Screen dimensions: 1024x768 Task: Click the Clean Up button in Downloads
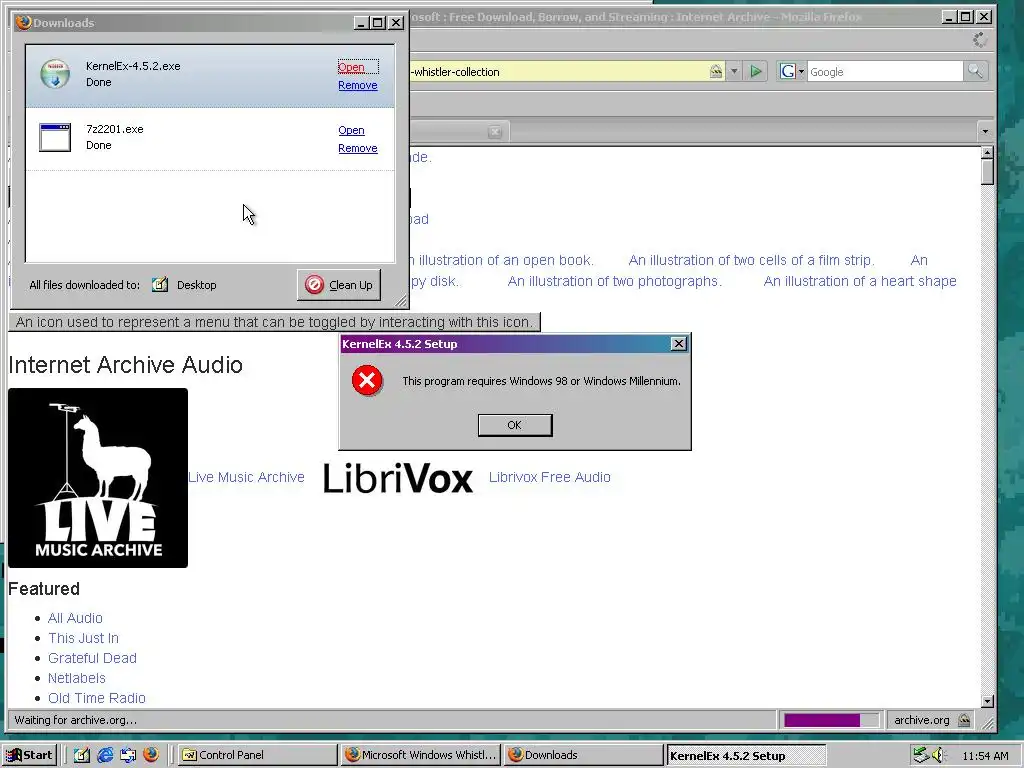pos(339,285)
